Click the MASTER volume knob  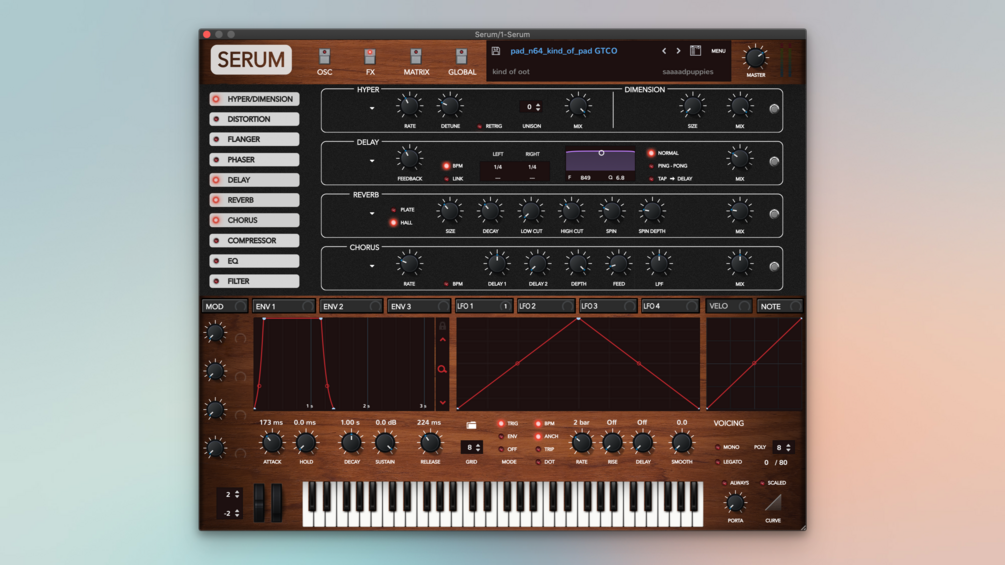point(755,58)
